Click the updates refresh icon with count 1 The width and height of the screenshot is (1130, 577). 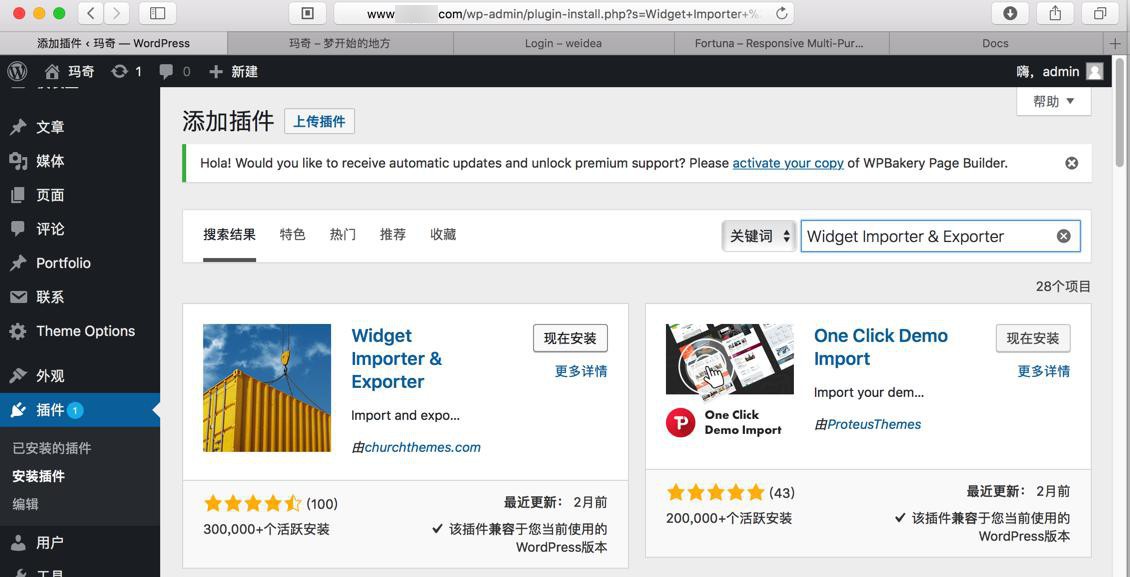point(120,71)
